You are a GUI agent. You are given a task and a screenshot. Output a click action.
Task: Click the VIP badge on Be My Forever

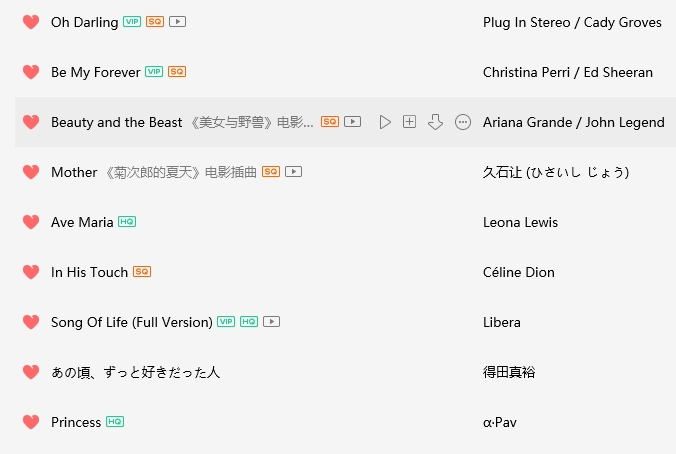[x=154, y=72]
